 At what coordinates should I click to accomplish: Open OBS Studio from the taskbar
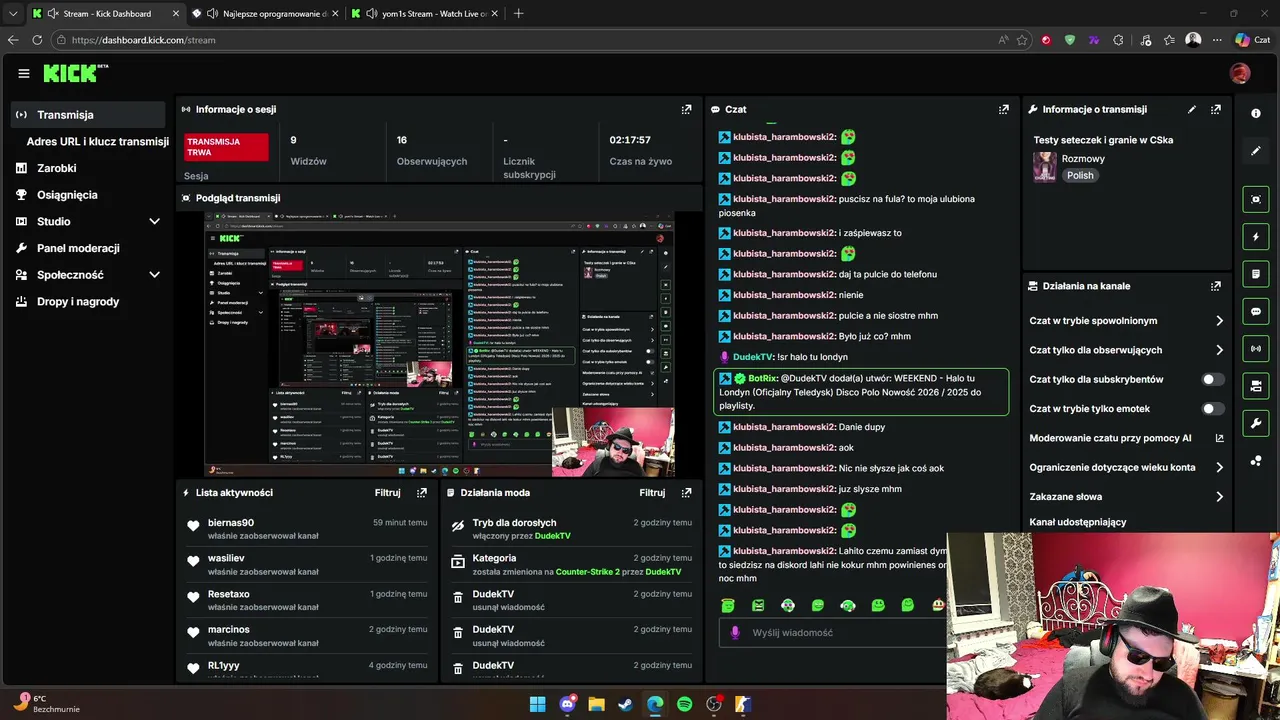(714, 704)
